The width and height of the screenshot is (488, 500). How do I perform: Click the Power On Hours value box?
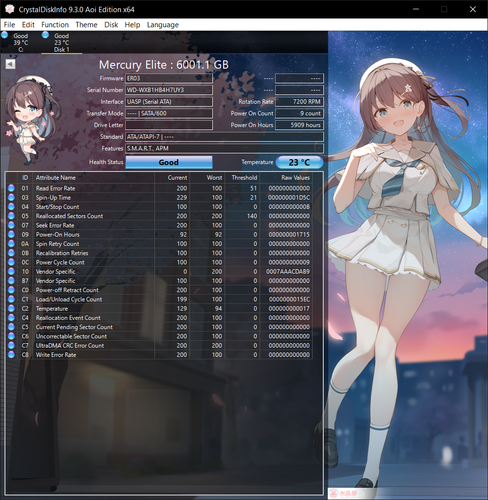[x=299, y=125]
